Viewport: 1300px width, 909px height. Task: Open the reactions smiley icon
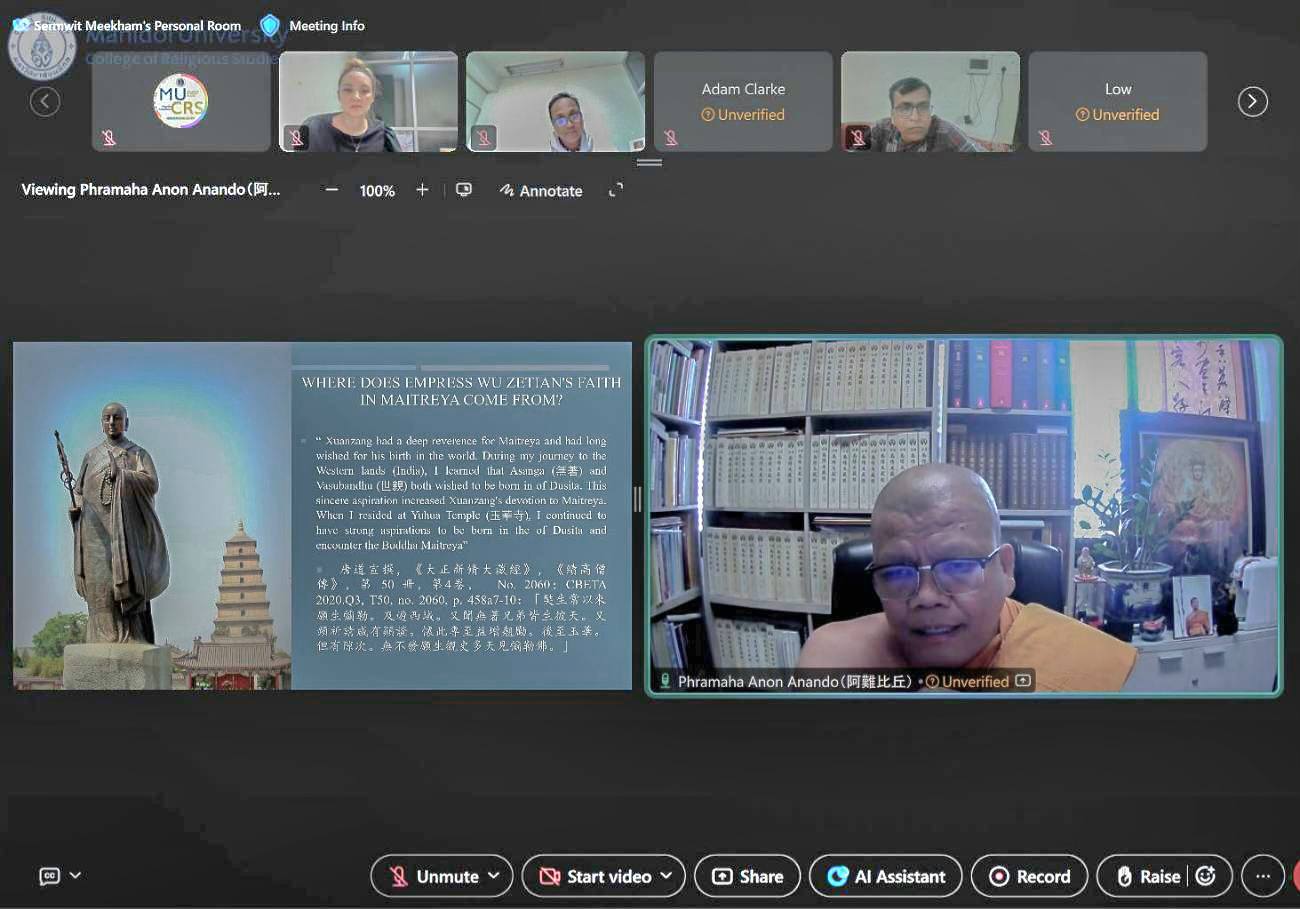(x=1206, y=876)
